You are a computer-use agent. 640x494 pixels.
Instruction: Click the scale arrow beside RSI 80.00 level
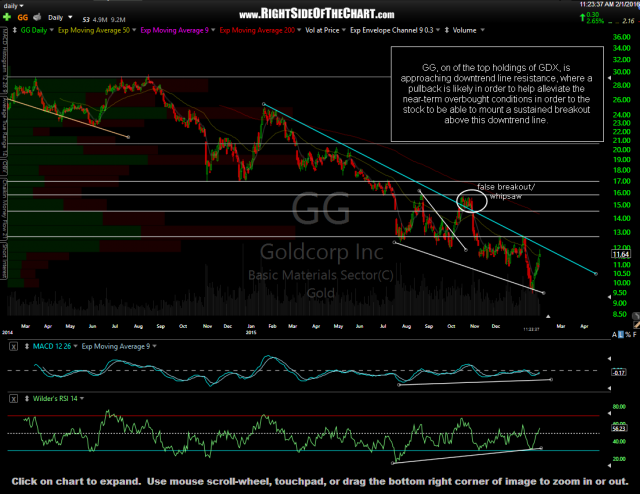pyautogui.click(x=609, y=413)
